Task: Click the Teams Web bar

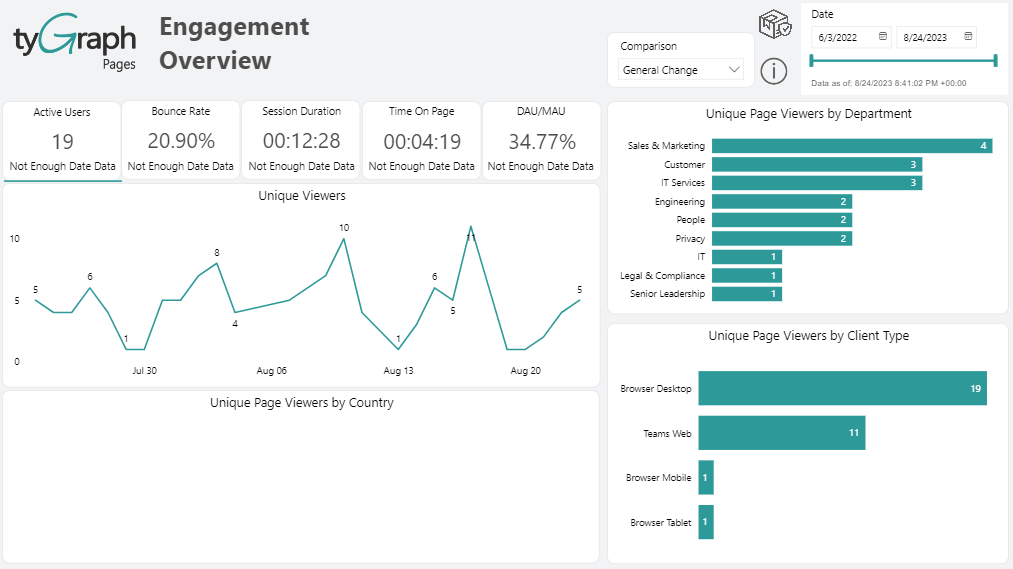Action: click(x=781, y=433)
